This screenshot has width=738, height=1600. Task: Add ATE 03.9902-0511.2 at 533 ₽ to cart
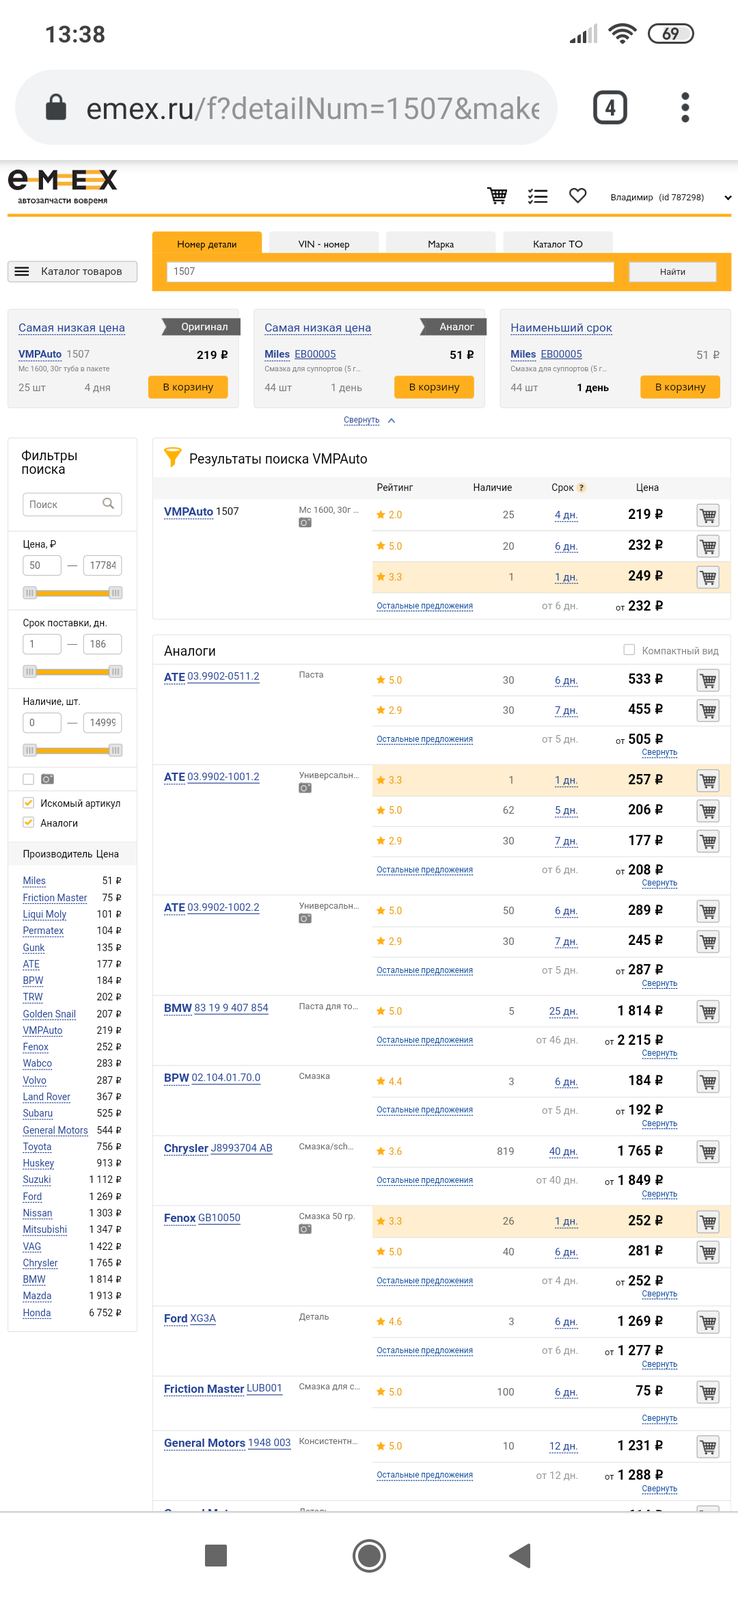tap(708, 681)
